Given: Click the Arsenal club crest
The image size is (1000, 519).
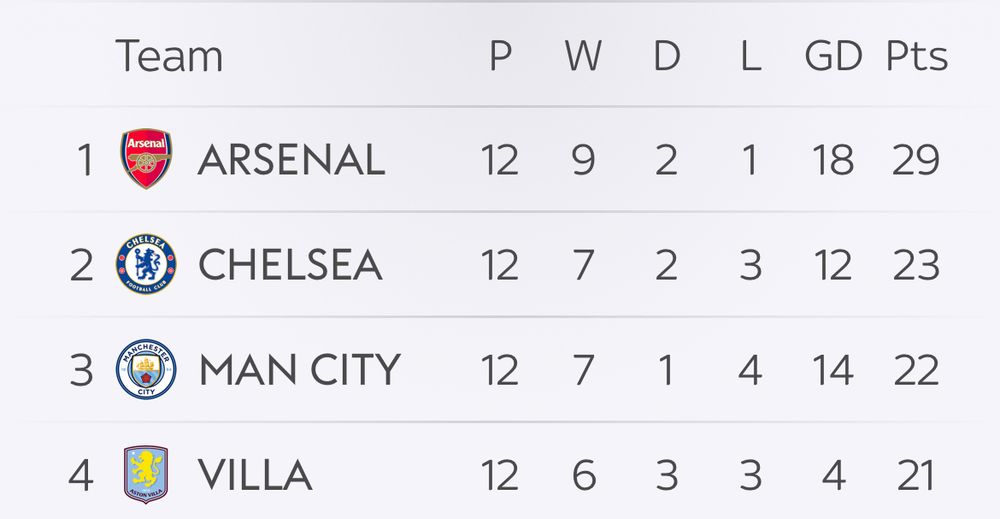Looking at the screenshot, I should (x=146, y=159).
